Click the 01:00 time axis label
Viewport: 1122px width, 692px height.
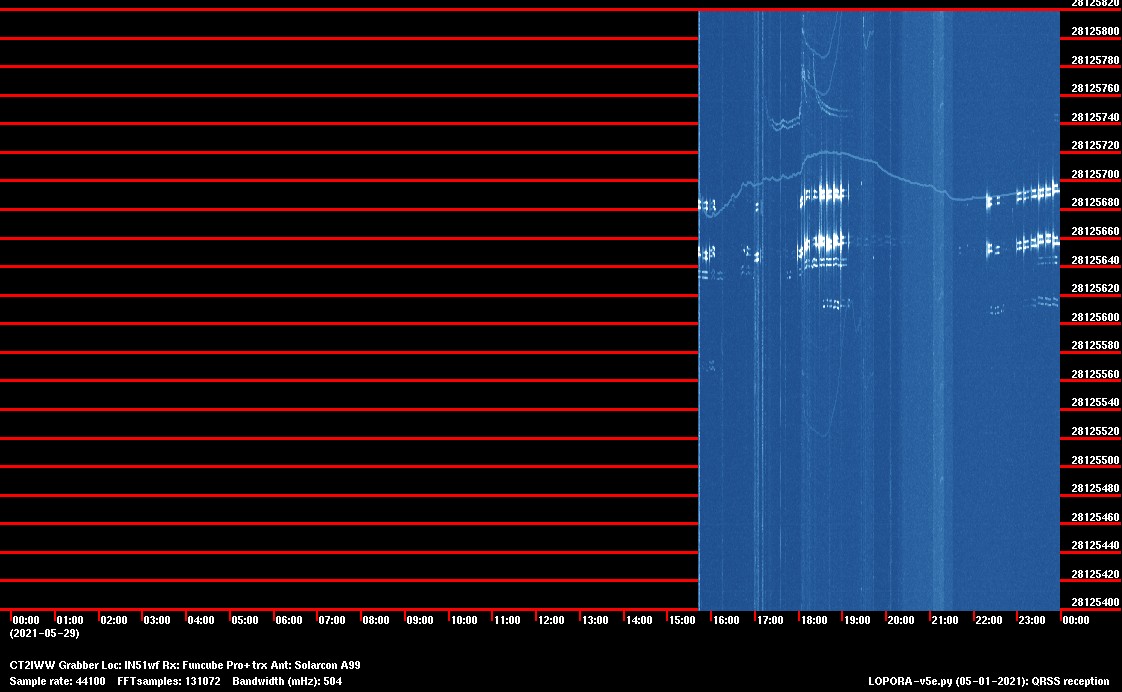[x=70, y=620]
